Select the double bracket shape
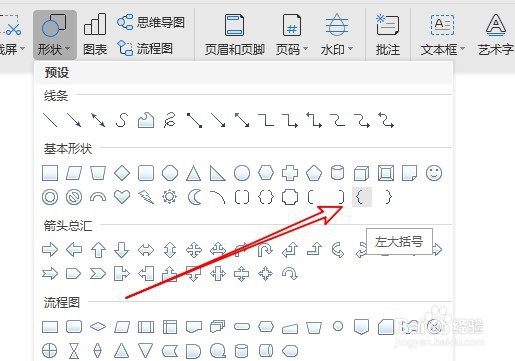 click(x=242, y=197)
